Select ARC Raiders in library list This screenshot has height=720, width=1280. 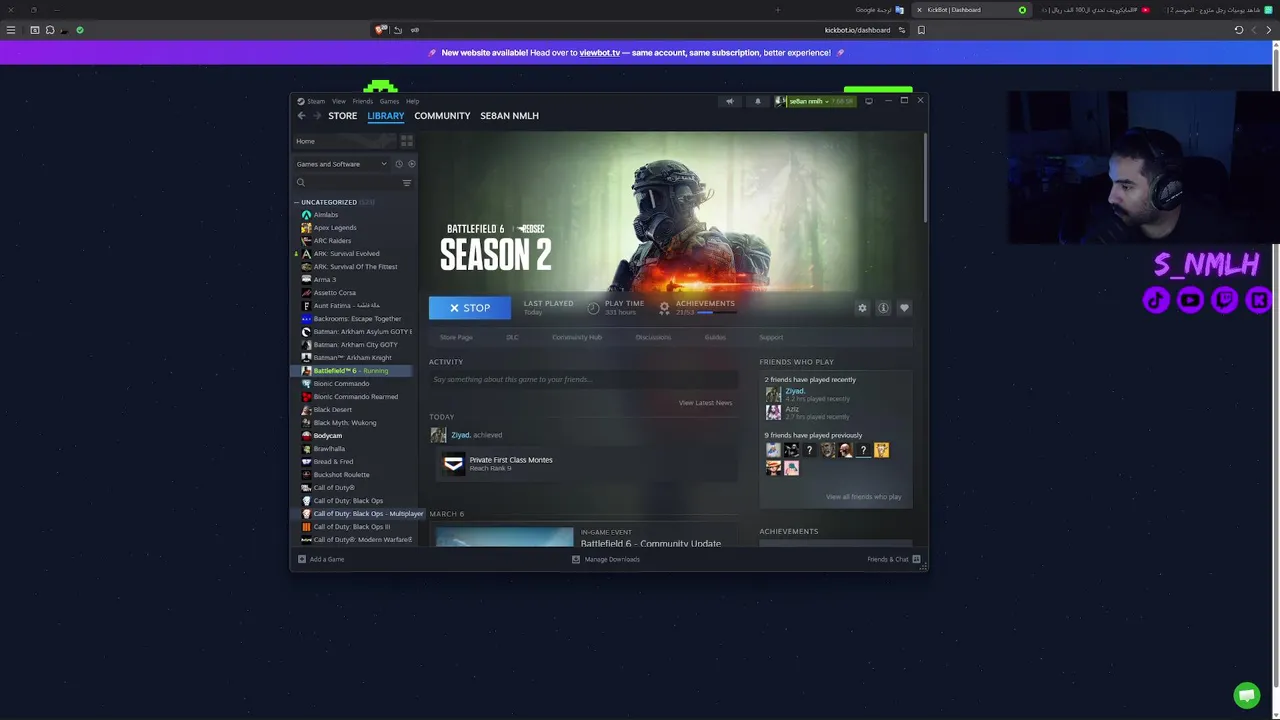click(332, 241)
